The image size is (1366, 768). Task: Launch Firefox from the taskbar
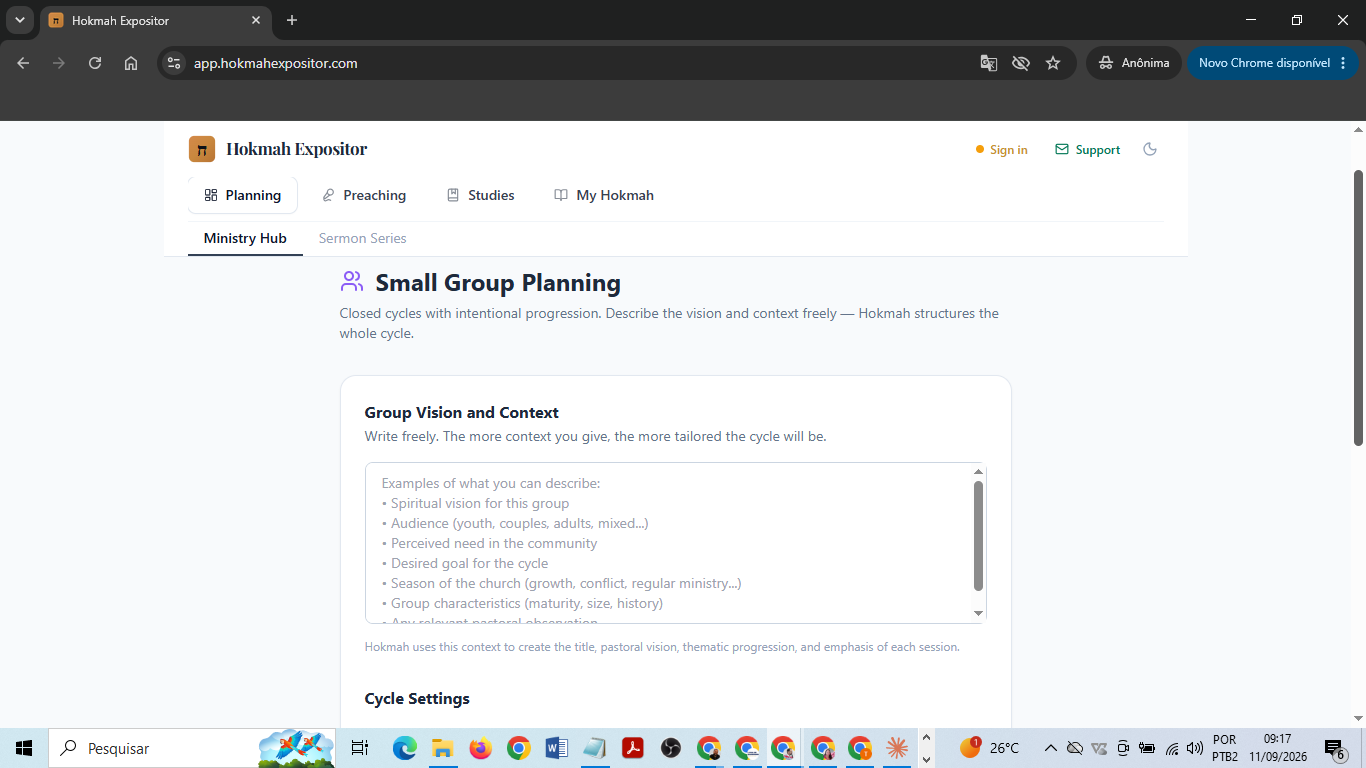(480, 748)
